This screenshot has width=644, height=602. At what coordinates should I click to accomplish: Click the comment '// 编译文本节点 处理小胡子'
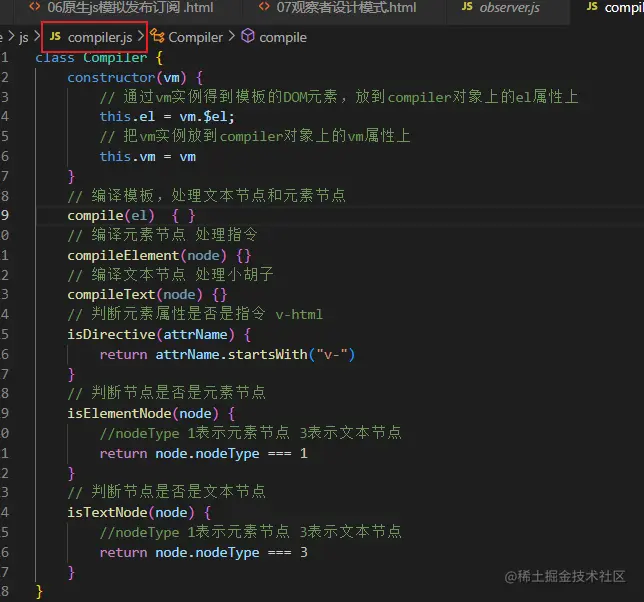coord(170,274)
